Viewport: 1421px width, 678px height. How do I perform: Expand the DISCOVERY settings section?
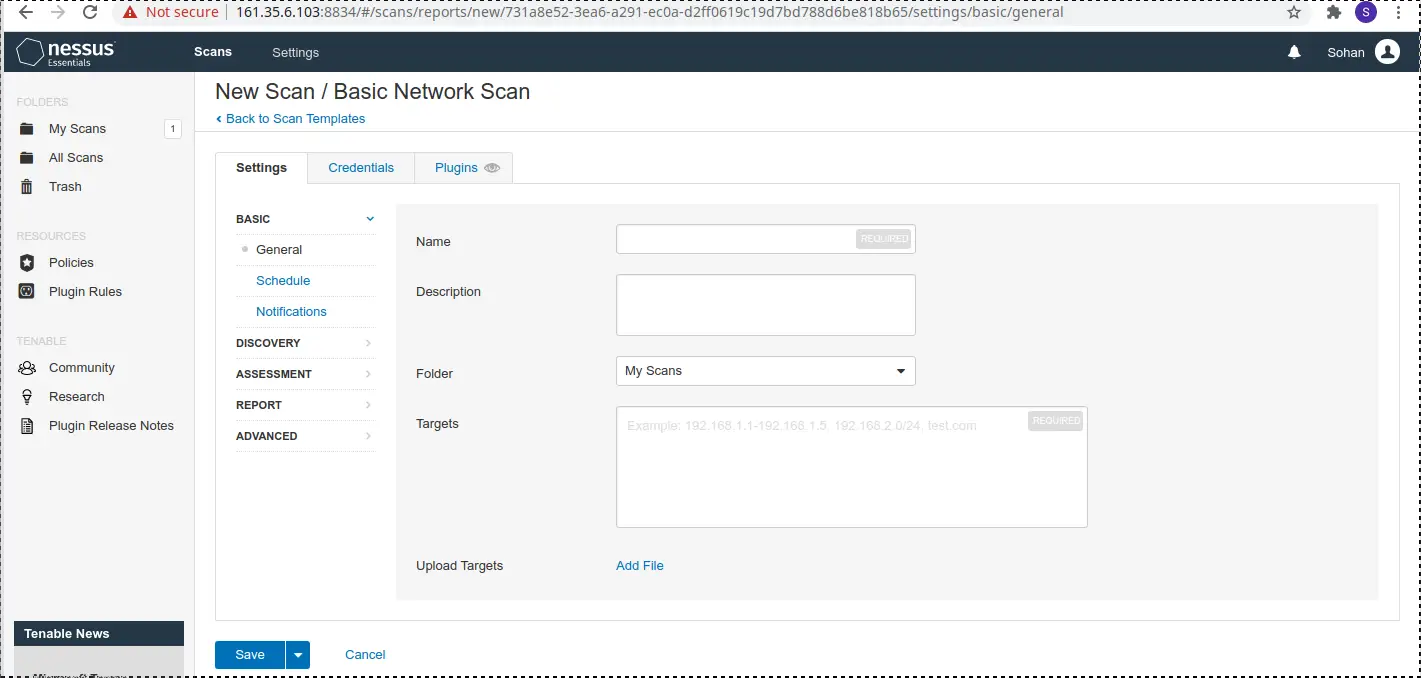pos(305,343)
